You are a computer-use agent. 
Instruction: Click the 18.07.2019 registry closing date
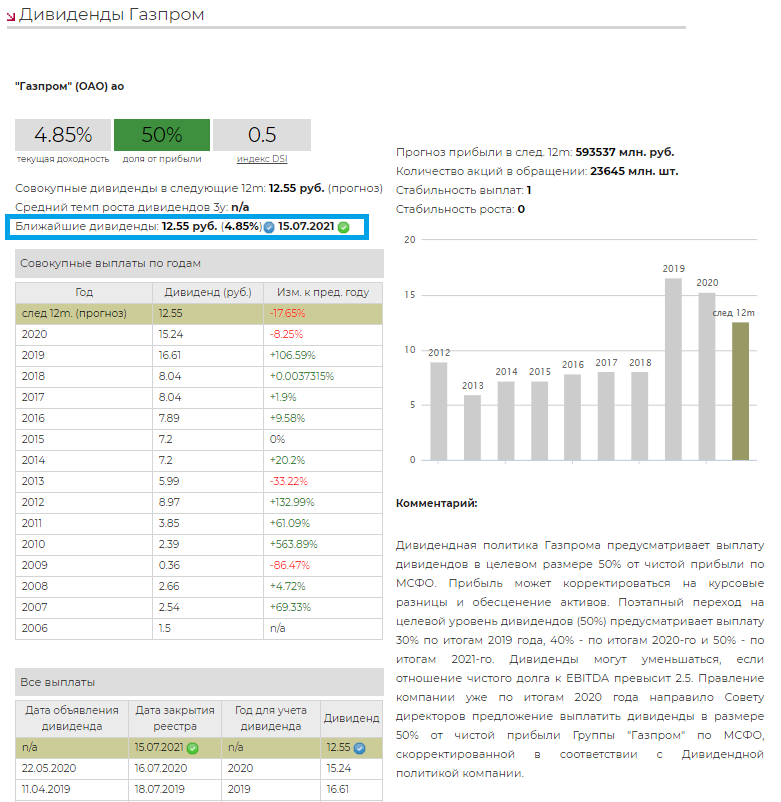(160, 789)
